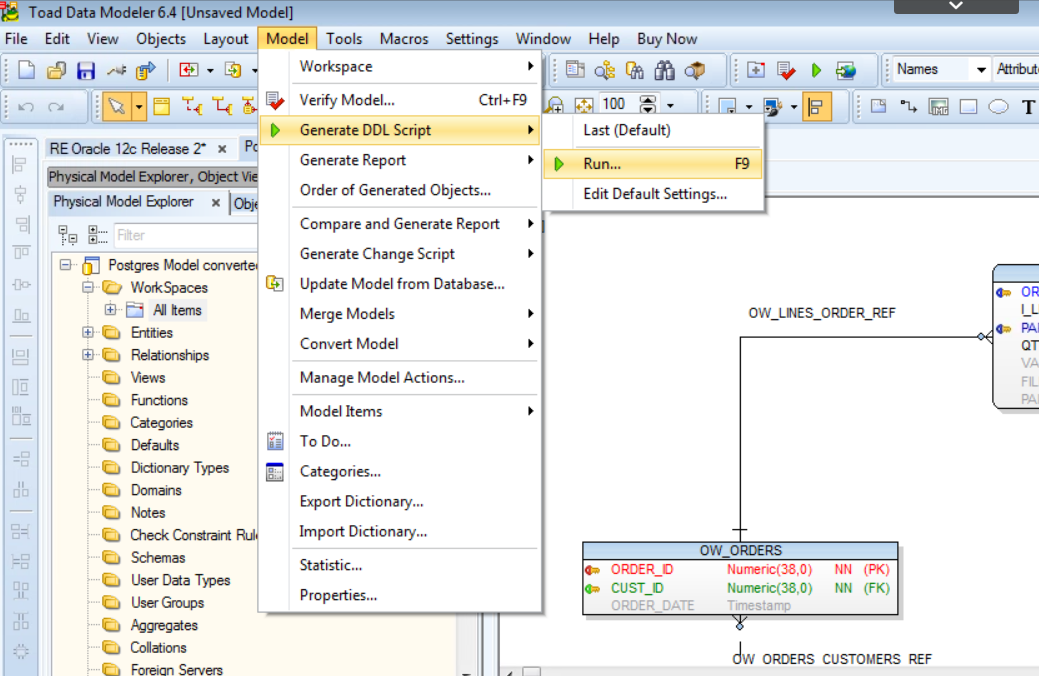Close the RE Oracle 12c Release 2 tab
1039x676 pixels.
point(223,149)
